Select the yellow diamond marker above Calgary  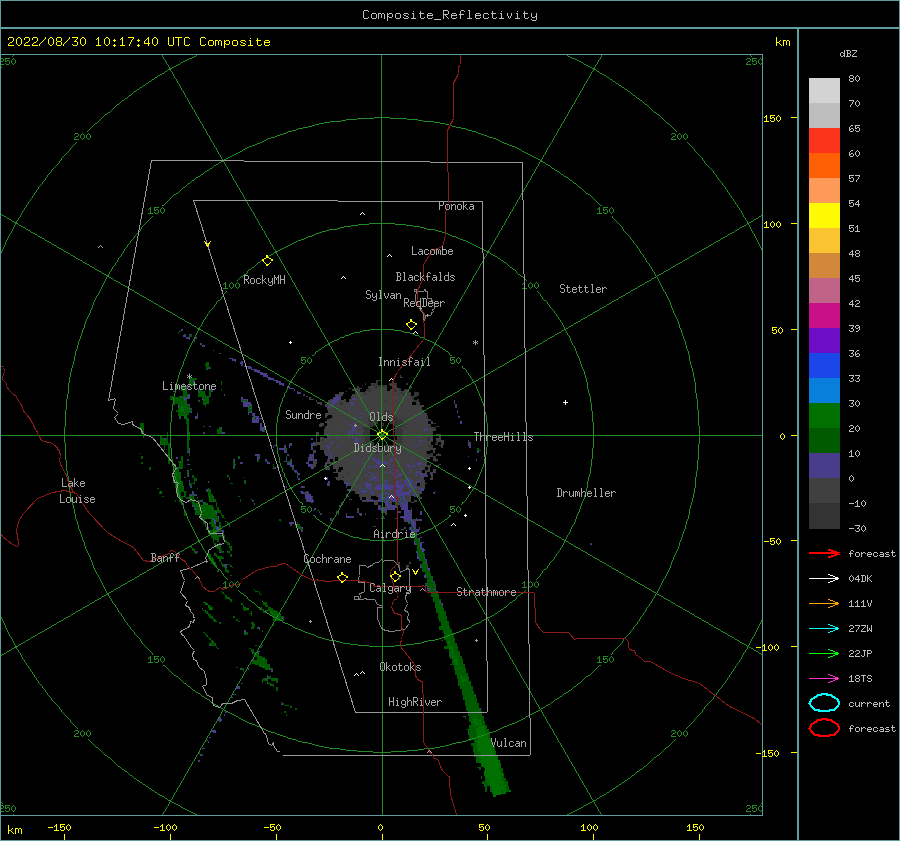pyautogui.click(x=395, y=576)
